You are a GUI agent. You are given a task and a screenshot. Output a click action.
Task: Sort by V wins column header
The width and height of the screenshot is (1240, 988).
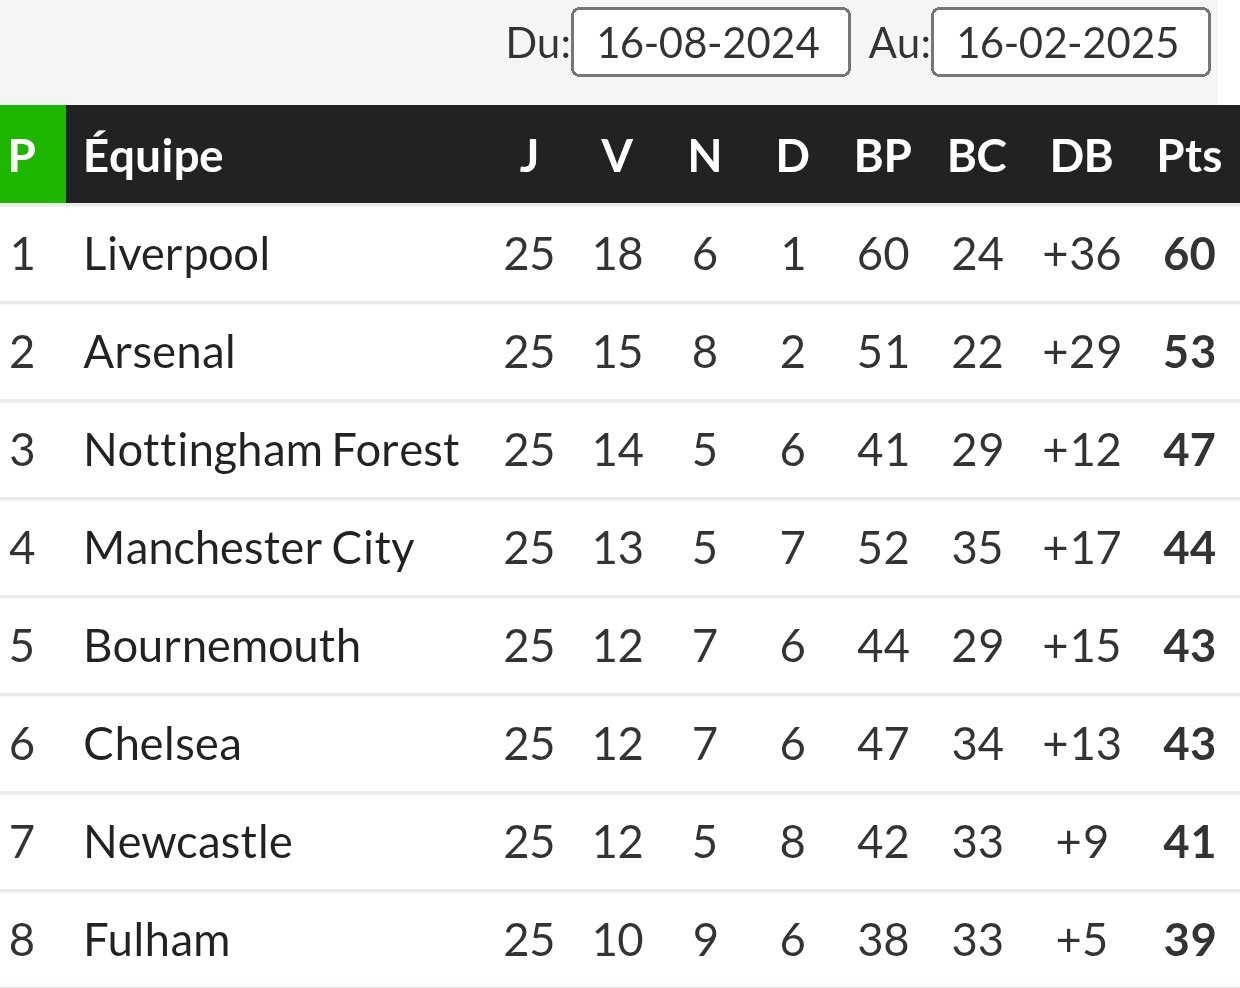pos(617,155)
